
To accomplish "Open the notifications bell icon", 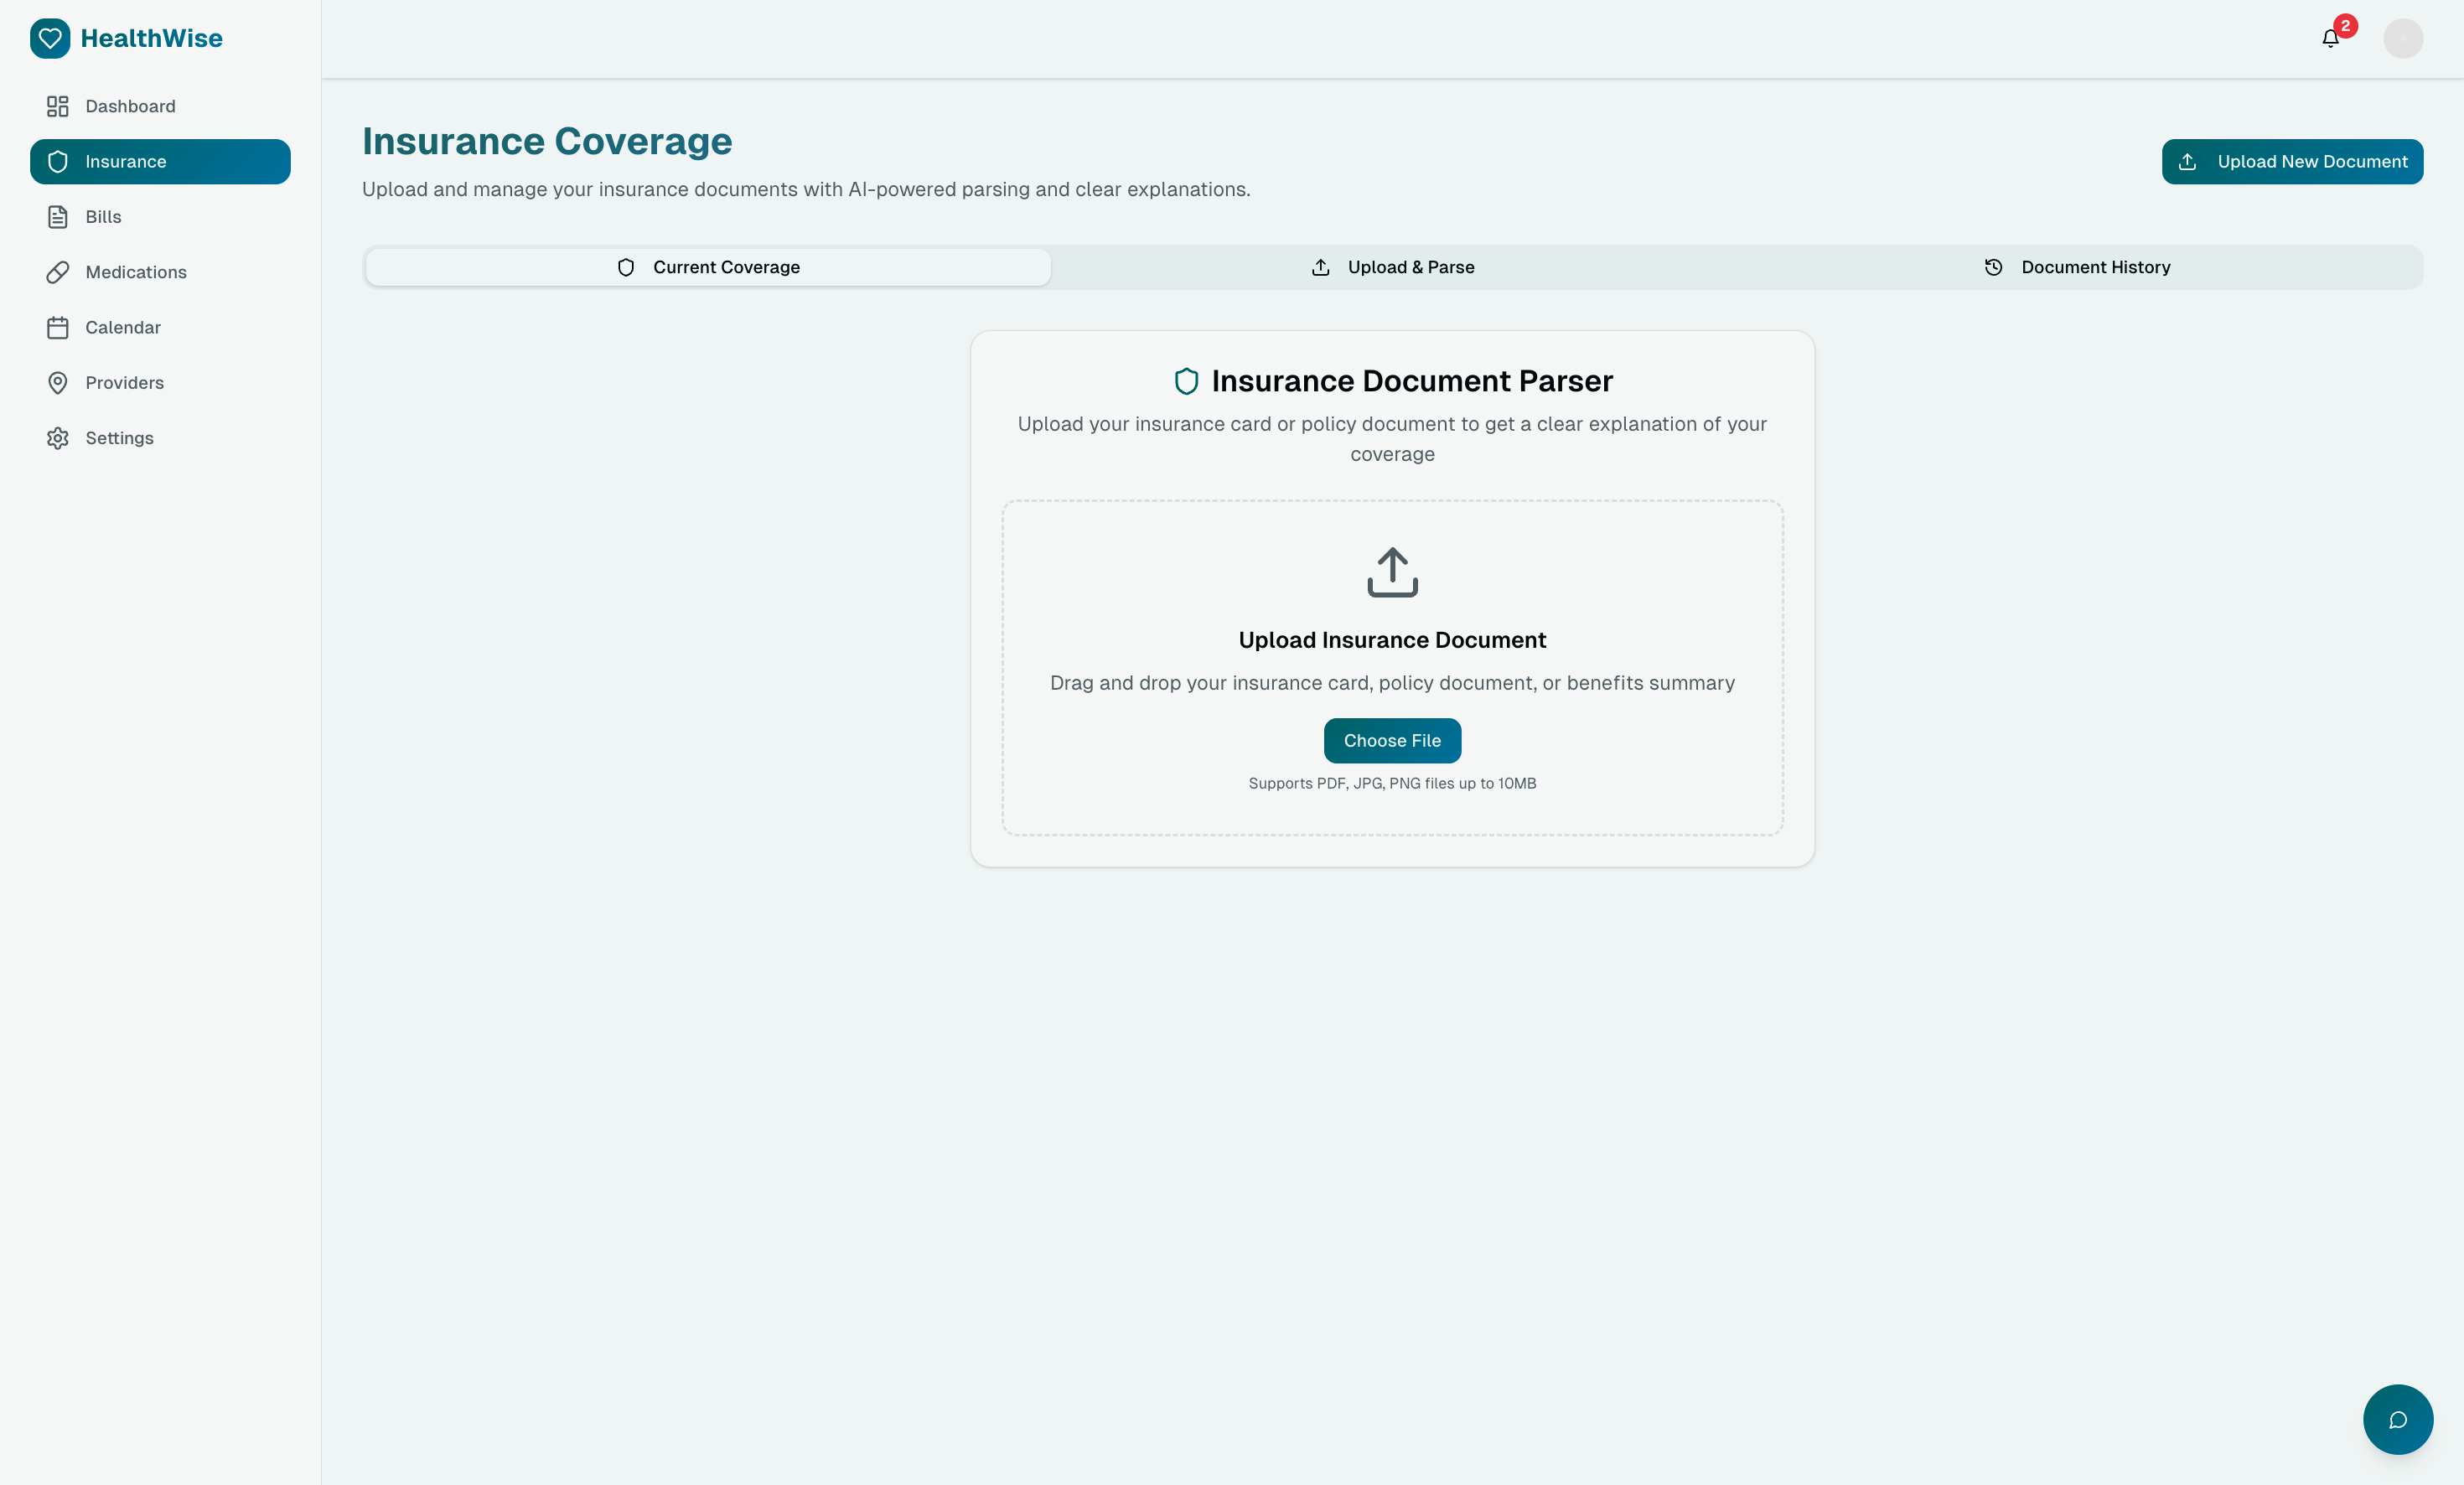I will click(2330, 39).
